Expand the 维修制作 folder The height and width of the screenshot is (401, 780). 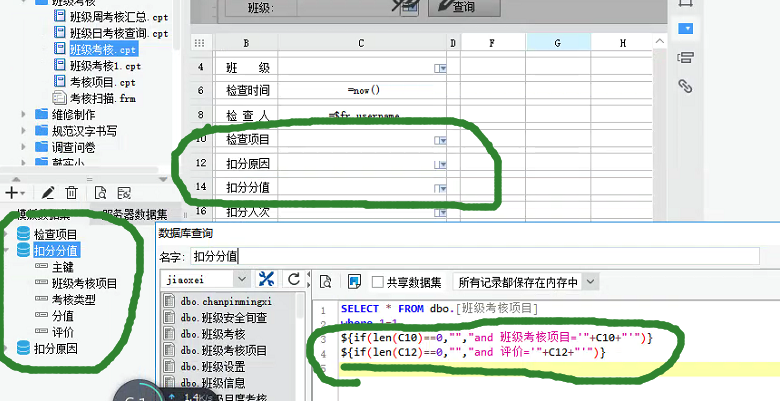coord(23,114)
